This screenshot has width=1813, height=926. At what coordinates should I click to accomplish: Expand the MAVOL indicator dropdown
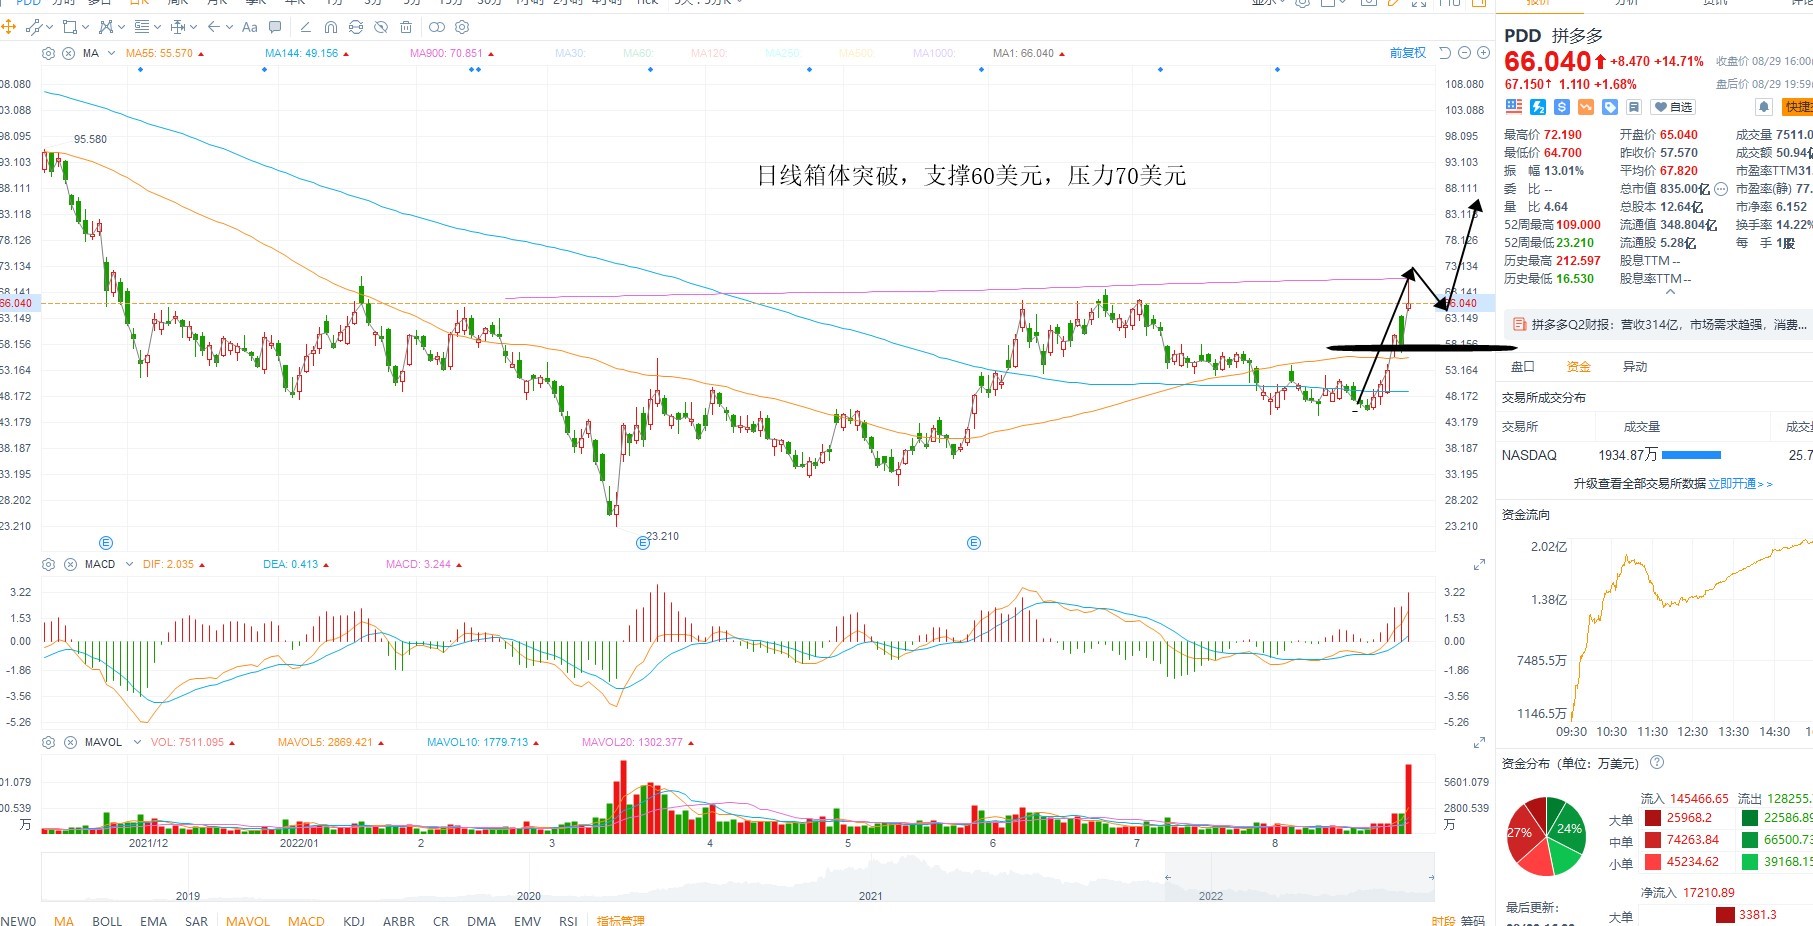(137, 742)
